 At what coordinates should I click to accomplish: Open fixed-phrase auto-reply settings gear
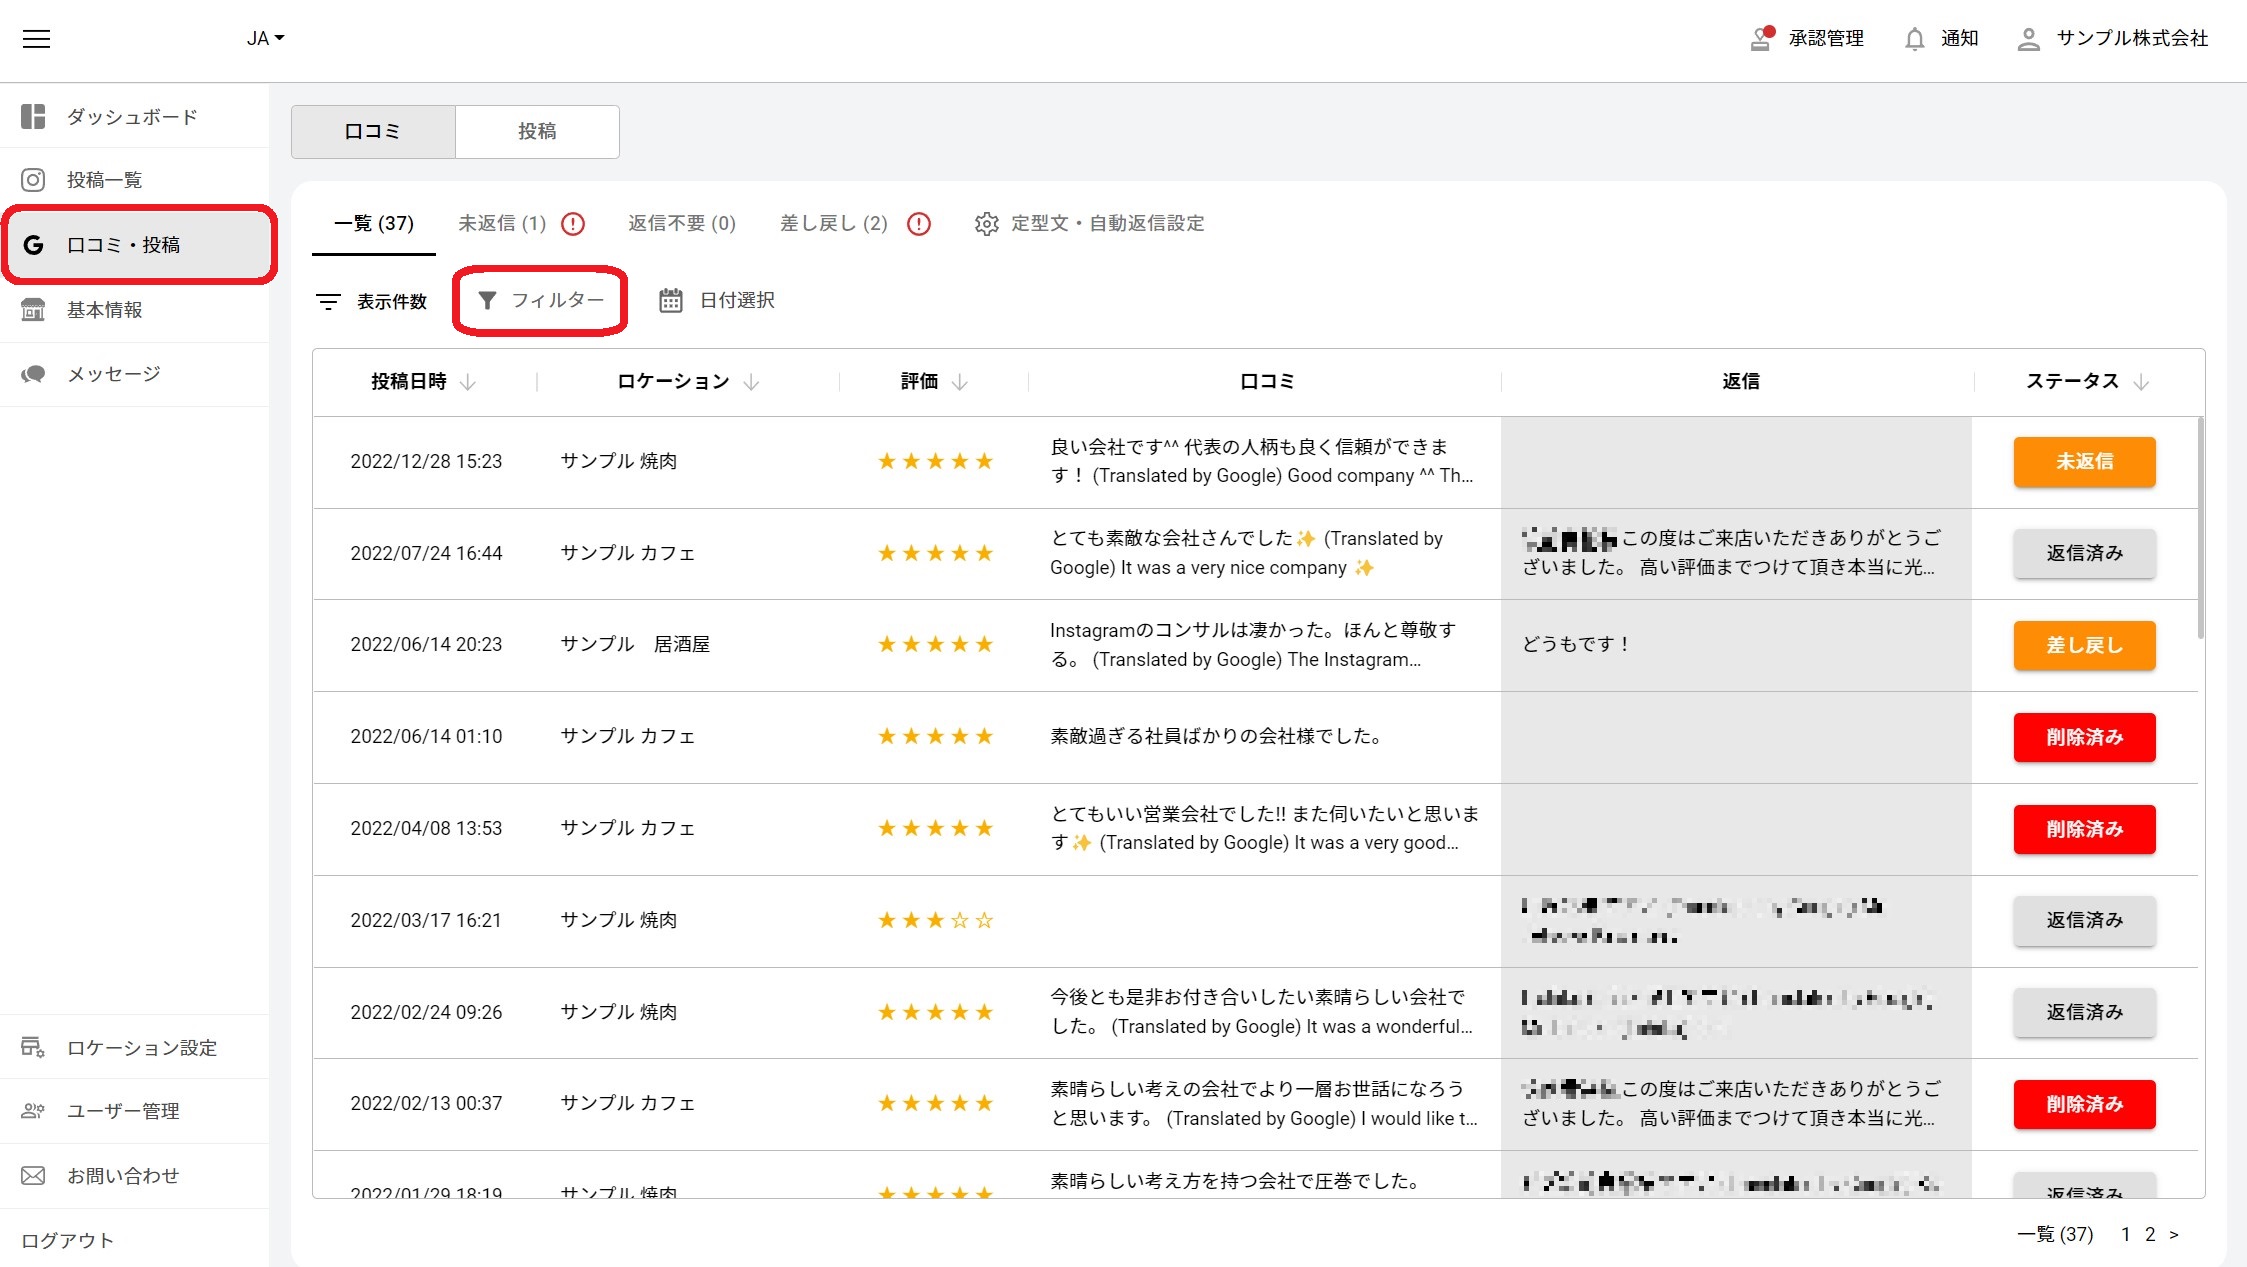tap(986, 224)
